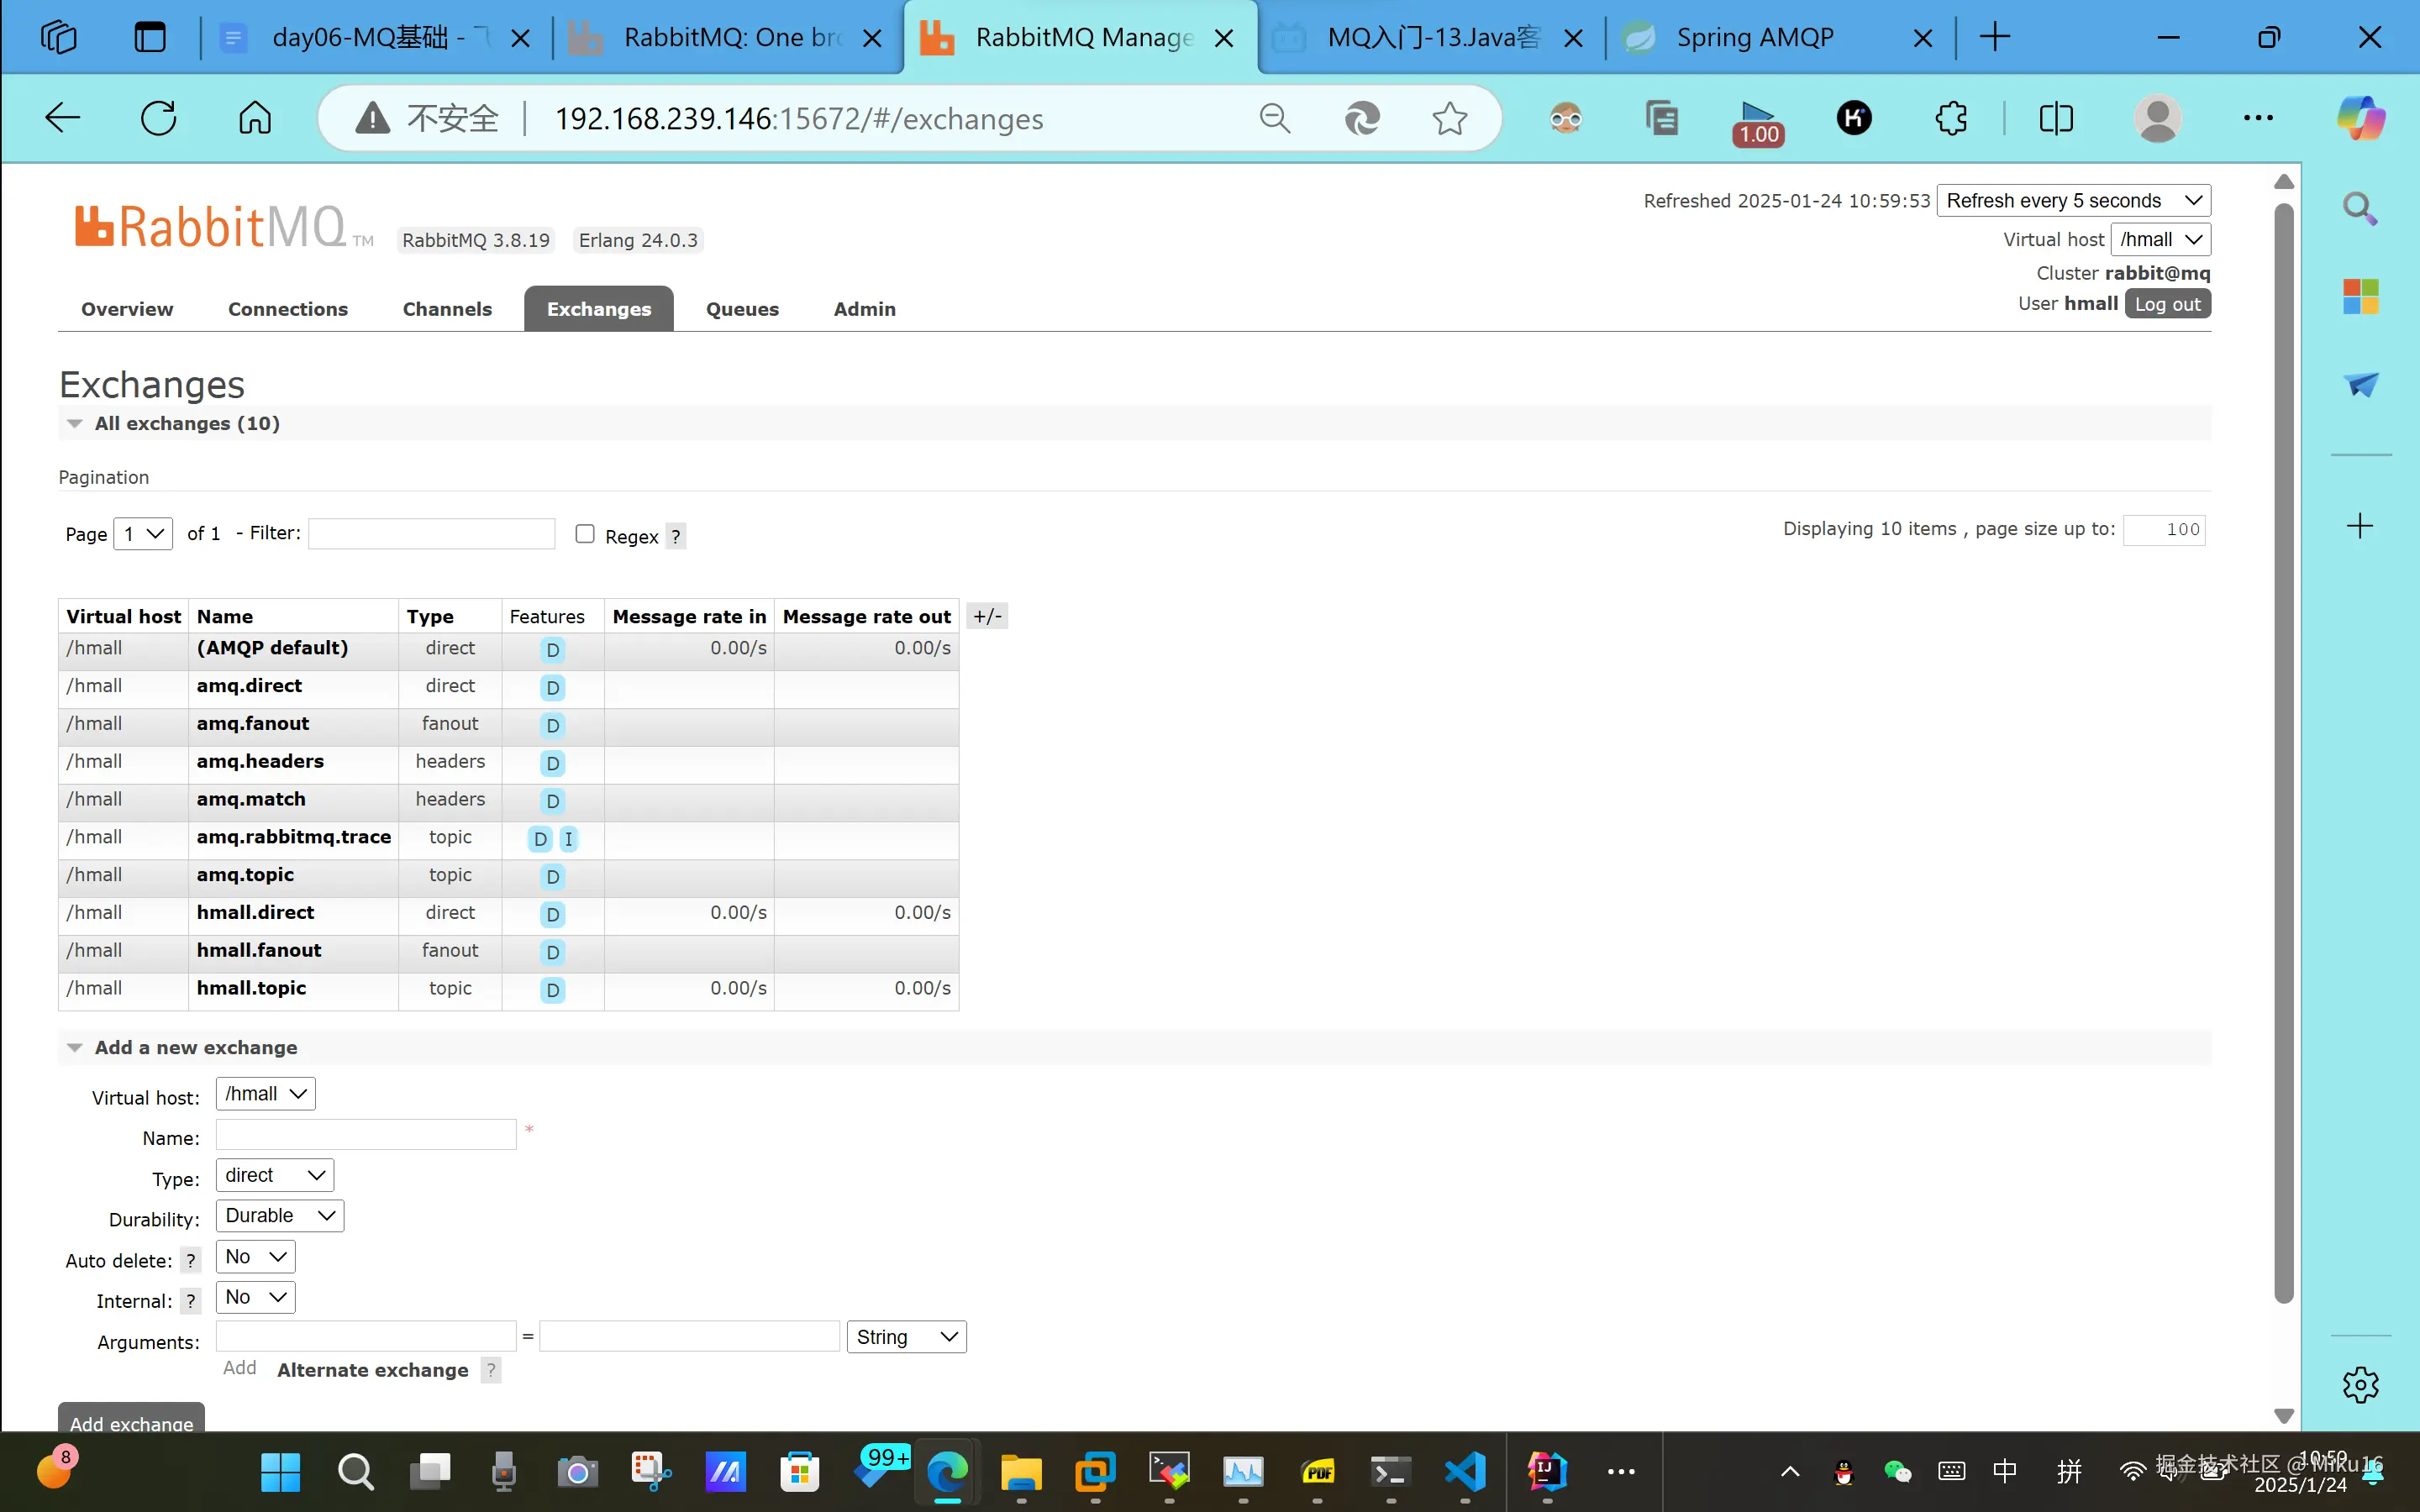This screenshot has width=2420, height=1512.
Task: Open sidebar search magnifier icon
Action: pyautogui.click(x=2360, y=209)
